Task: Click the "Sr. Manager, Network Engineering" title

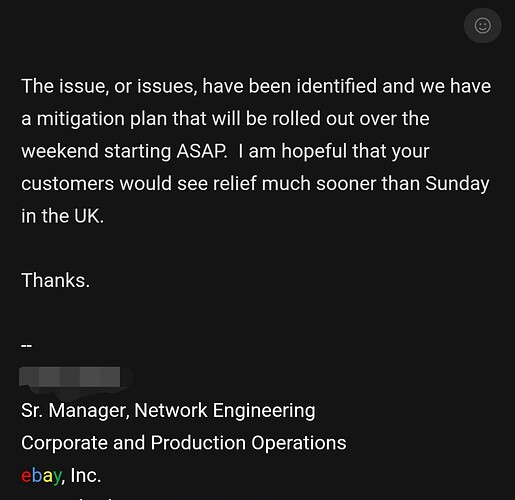Action: [168, 410]
